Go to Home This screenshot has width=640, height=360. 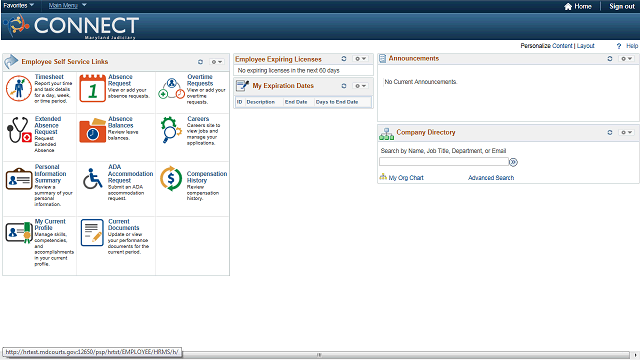[578, 6]
